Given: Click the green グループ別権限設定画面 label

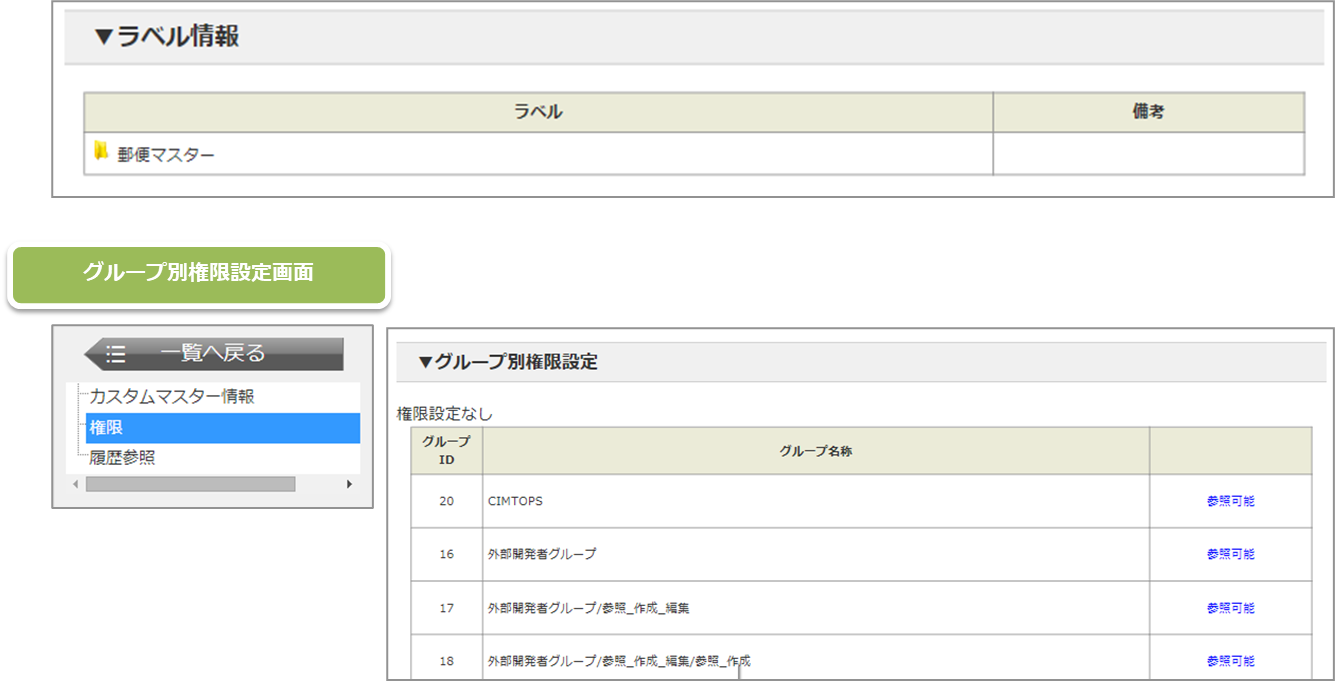Looking at the screenshot, I should click(x=198, y=273).
